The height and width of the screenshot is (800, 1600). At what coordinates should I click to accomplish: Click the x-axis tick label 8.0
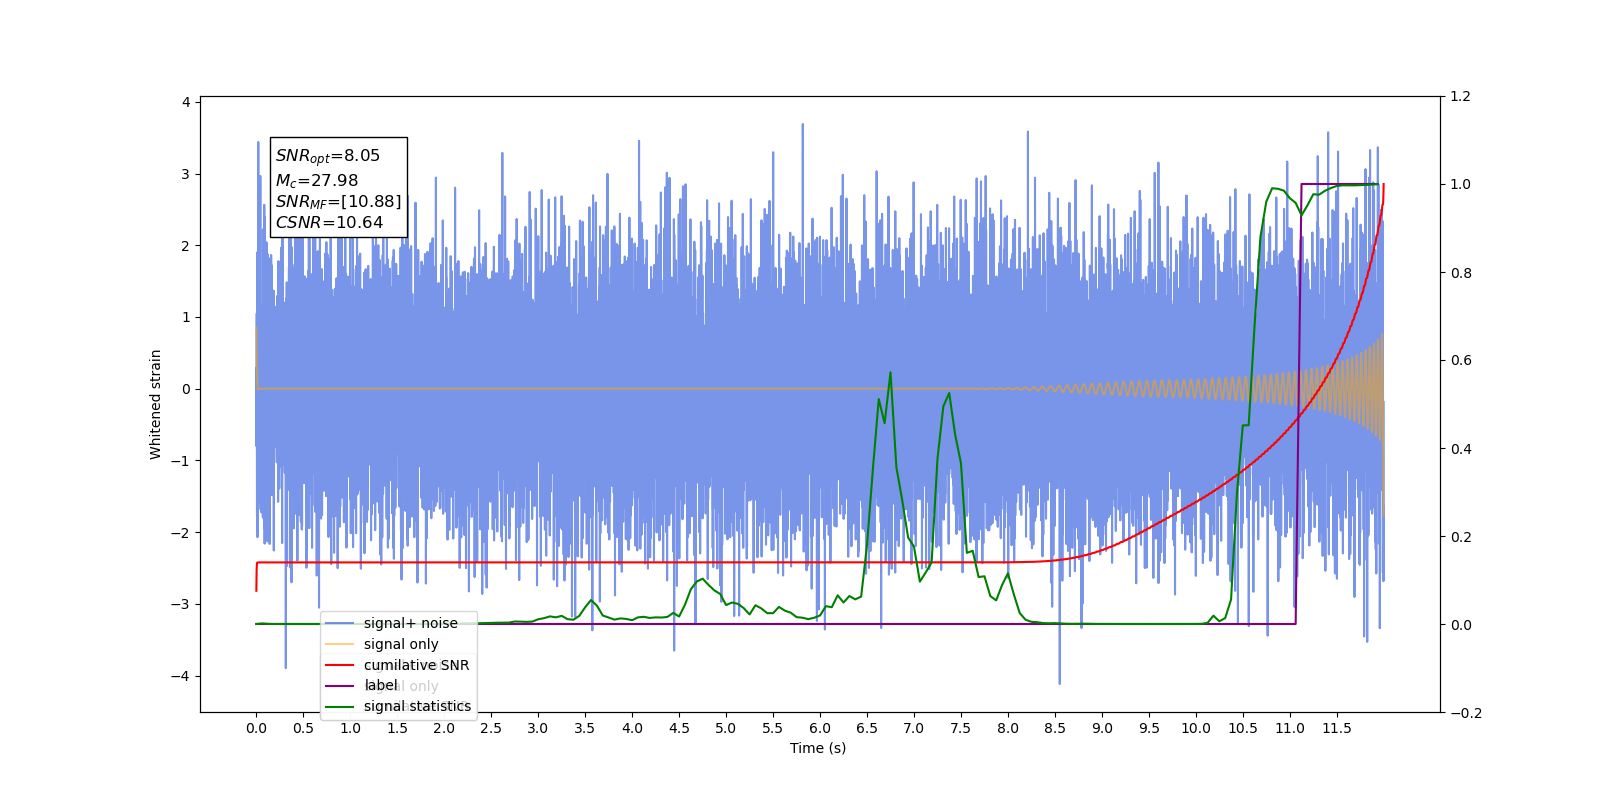point(1008,728)
